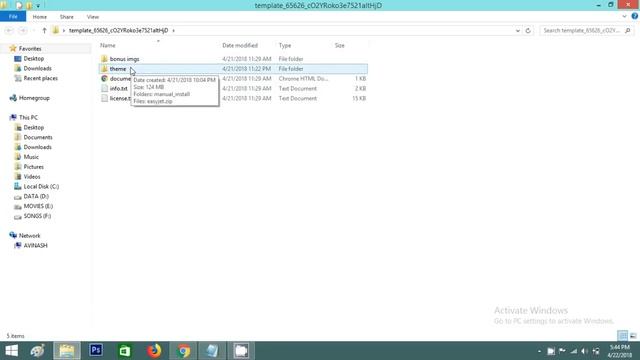Go up one folder level

tap(44, 31)
